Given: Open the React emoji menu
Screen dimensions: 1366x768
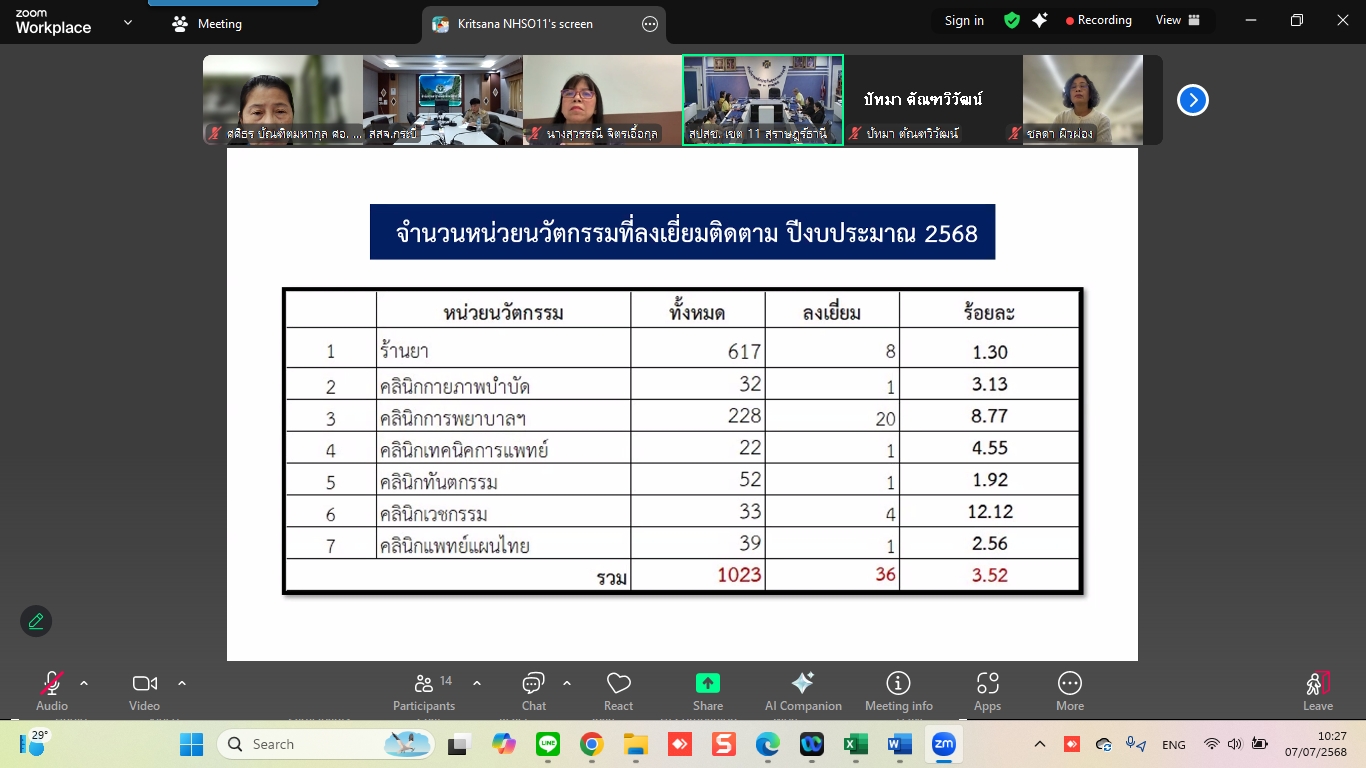Looking at the screenshot, I should 618,691.
